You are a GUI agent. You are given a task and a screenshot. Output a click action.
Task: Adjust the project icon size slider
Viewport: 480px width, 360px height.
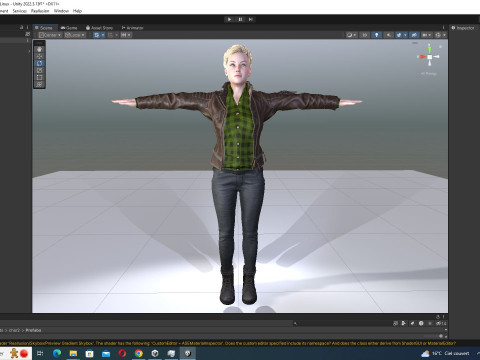point(441,336)
